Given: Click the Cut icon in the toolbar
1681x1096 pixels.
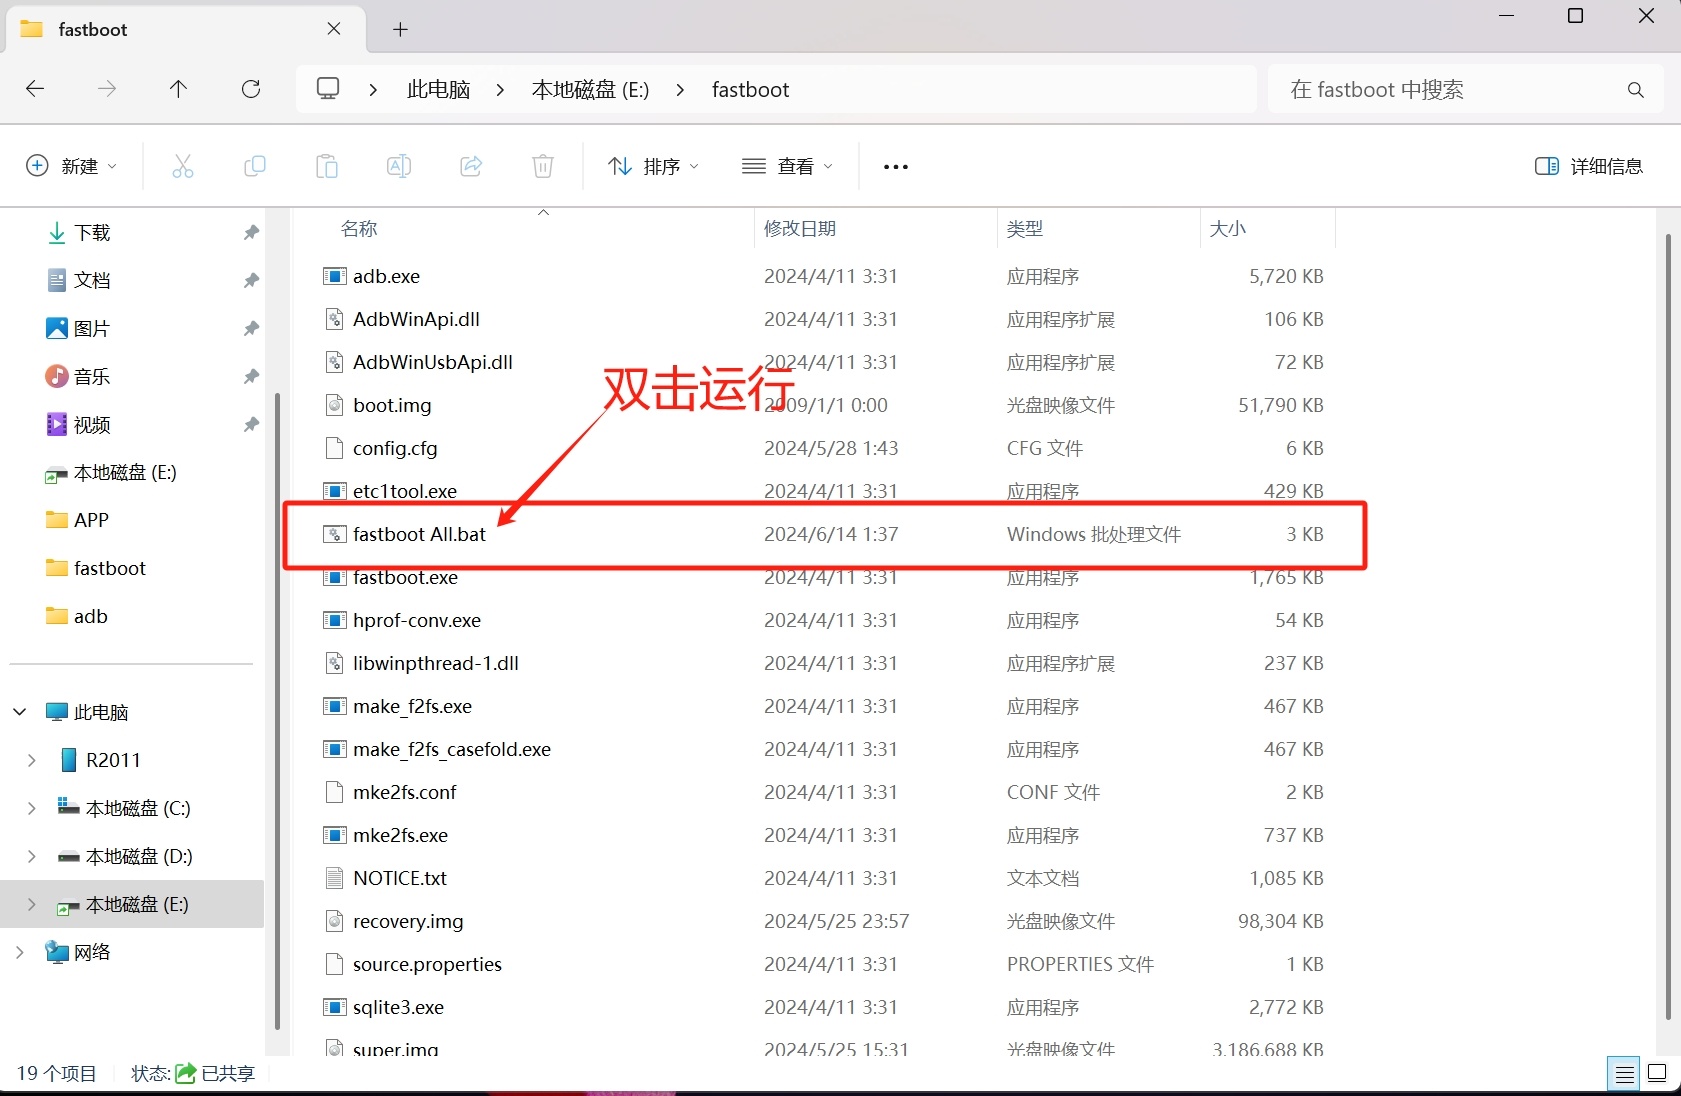Looking at the screenshot, I should click(x=183, y=166).
